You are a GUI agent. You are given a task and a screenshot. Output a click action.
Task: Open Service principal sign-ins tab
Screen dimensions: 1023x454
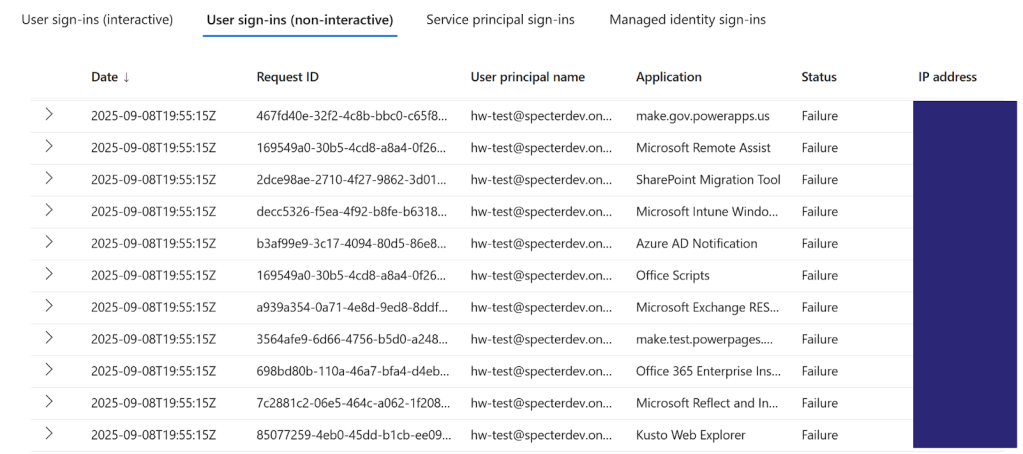(500, 20)
